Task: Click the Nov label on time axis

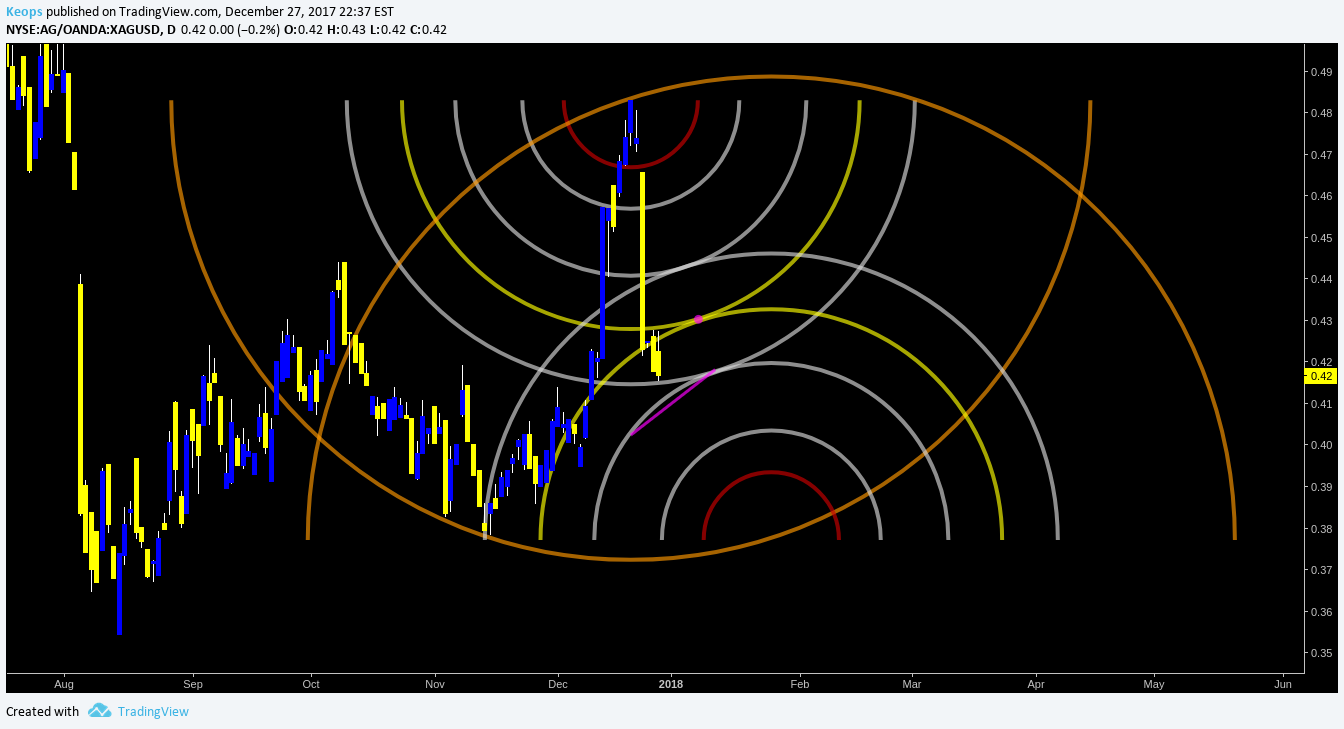Action: (434, 685)
